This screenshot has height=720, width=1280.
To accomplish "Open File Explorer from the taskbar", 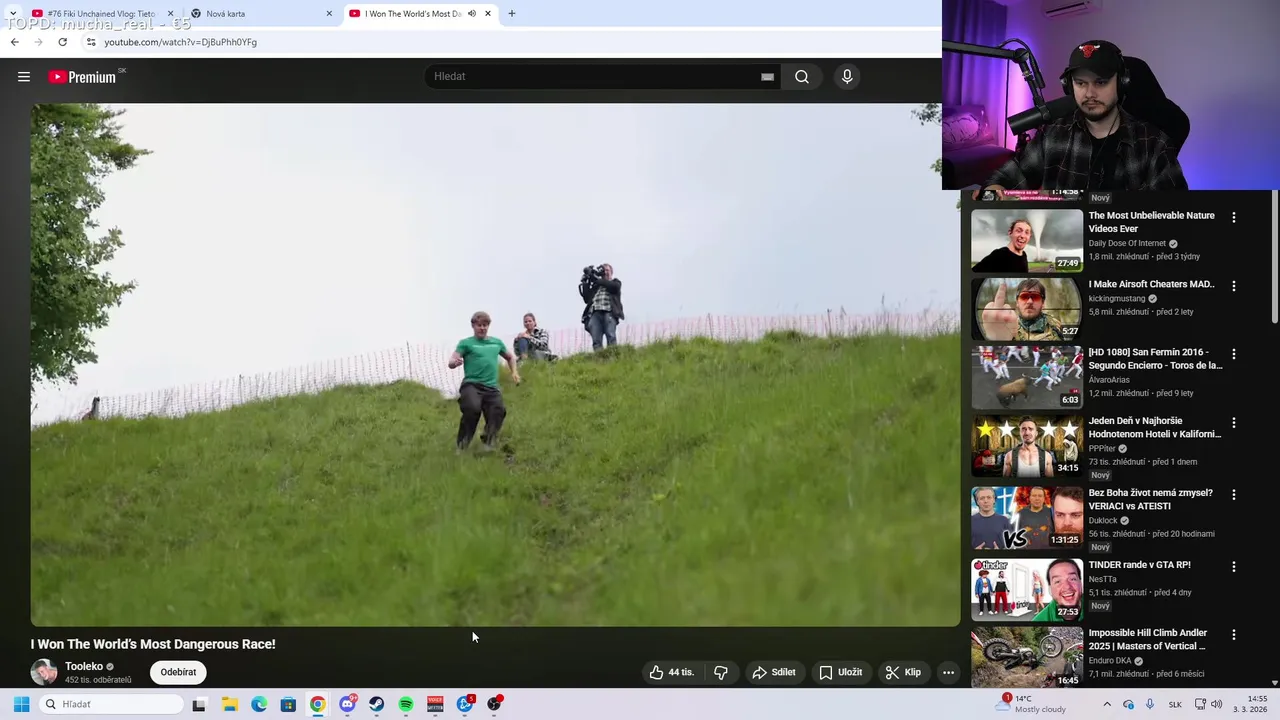I will [x=229, y=704].
